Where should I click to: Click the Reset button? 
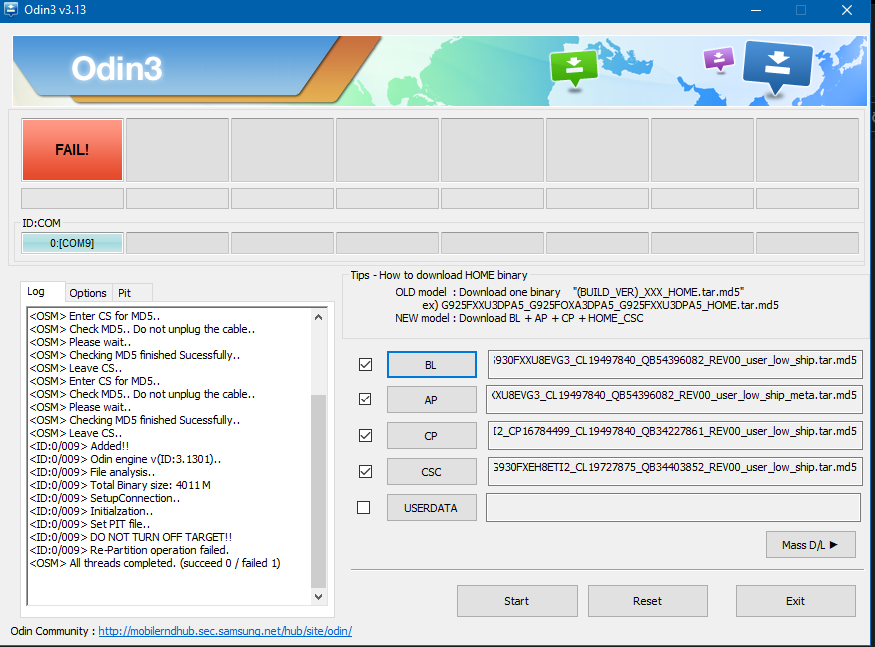click(647, 601)
